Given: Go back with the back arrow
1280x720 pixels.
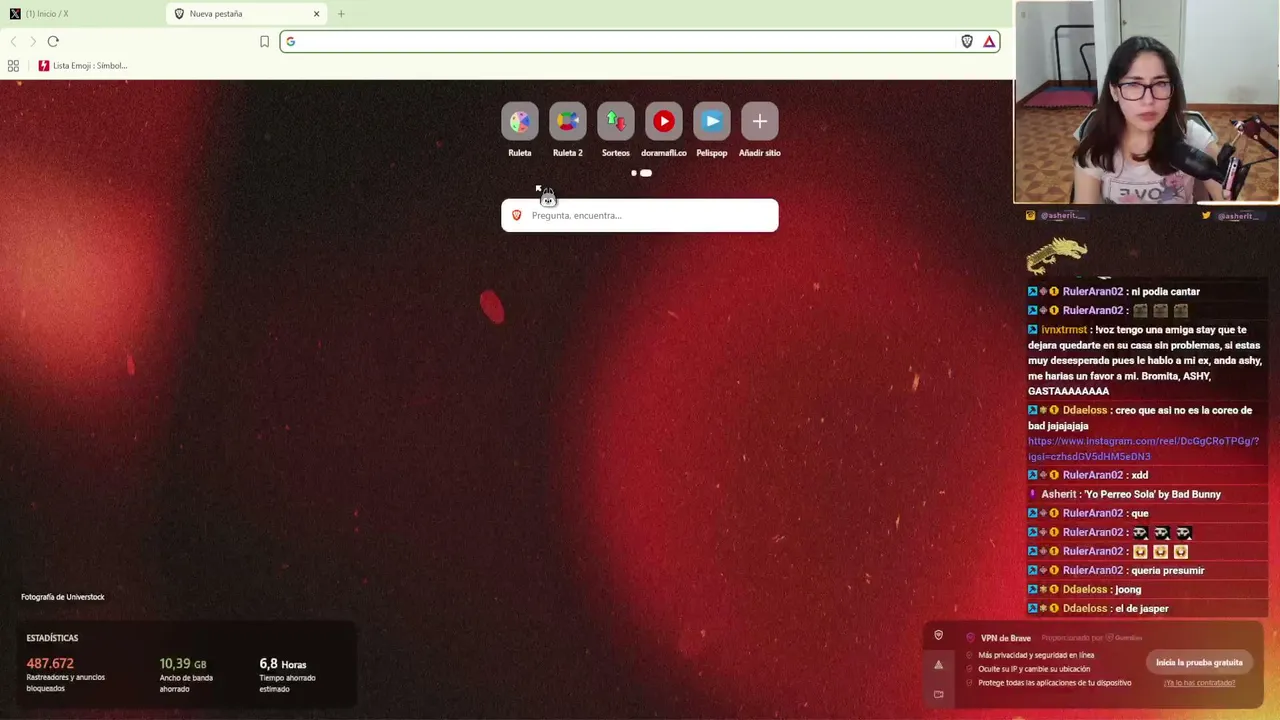Looking at the screenshot, I should tap(14, 41).
